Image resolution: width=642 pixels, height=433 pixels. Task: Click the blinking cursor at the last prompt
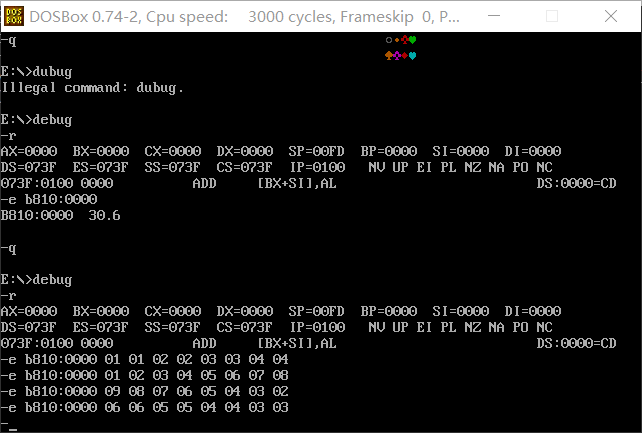(13, 429)
